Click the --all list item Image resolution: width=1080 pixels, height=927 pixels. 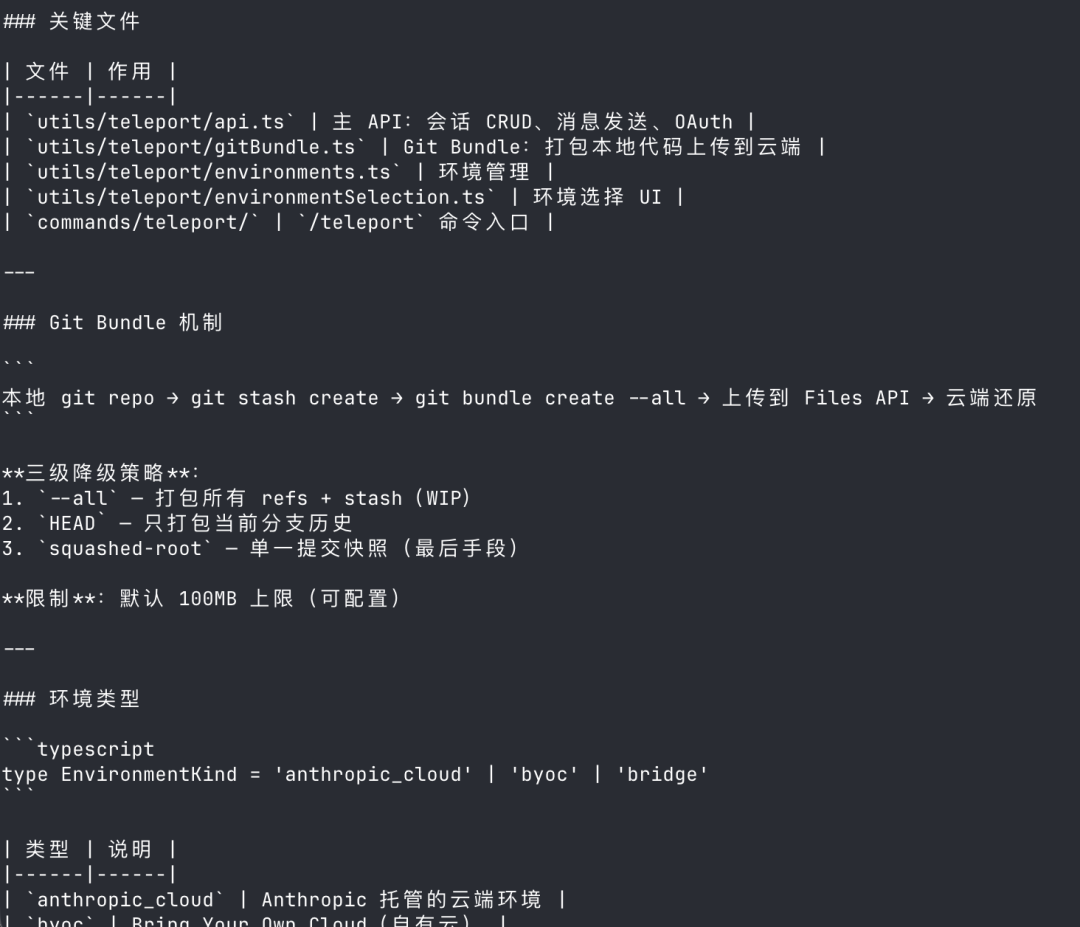[72, 498]
